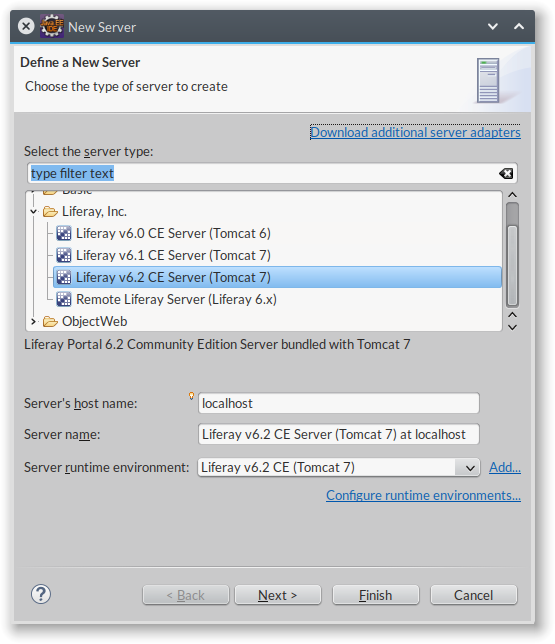Click the title bar up chevron
The image size is (555, 644).
pos(519,27)
